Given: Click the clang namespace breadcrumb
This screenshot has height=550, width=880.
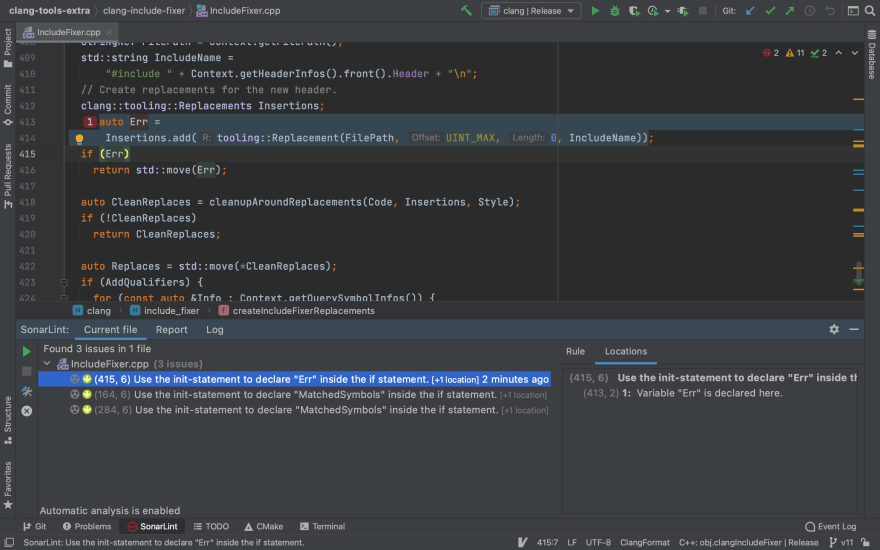Looking at the screenshot, I should click(92, 310).
